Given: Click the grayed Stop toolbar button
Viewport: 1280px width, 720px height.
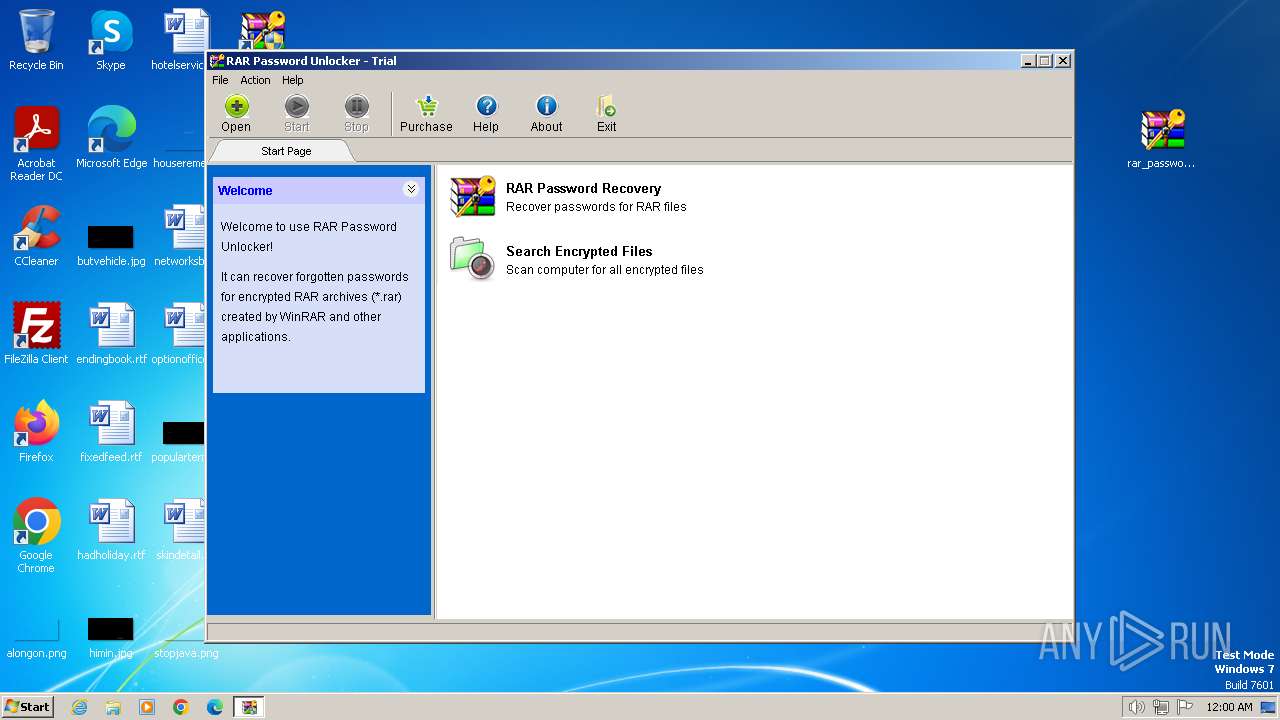Looking at the screenshot, I should 356,114.
